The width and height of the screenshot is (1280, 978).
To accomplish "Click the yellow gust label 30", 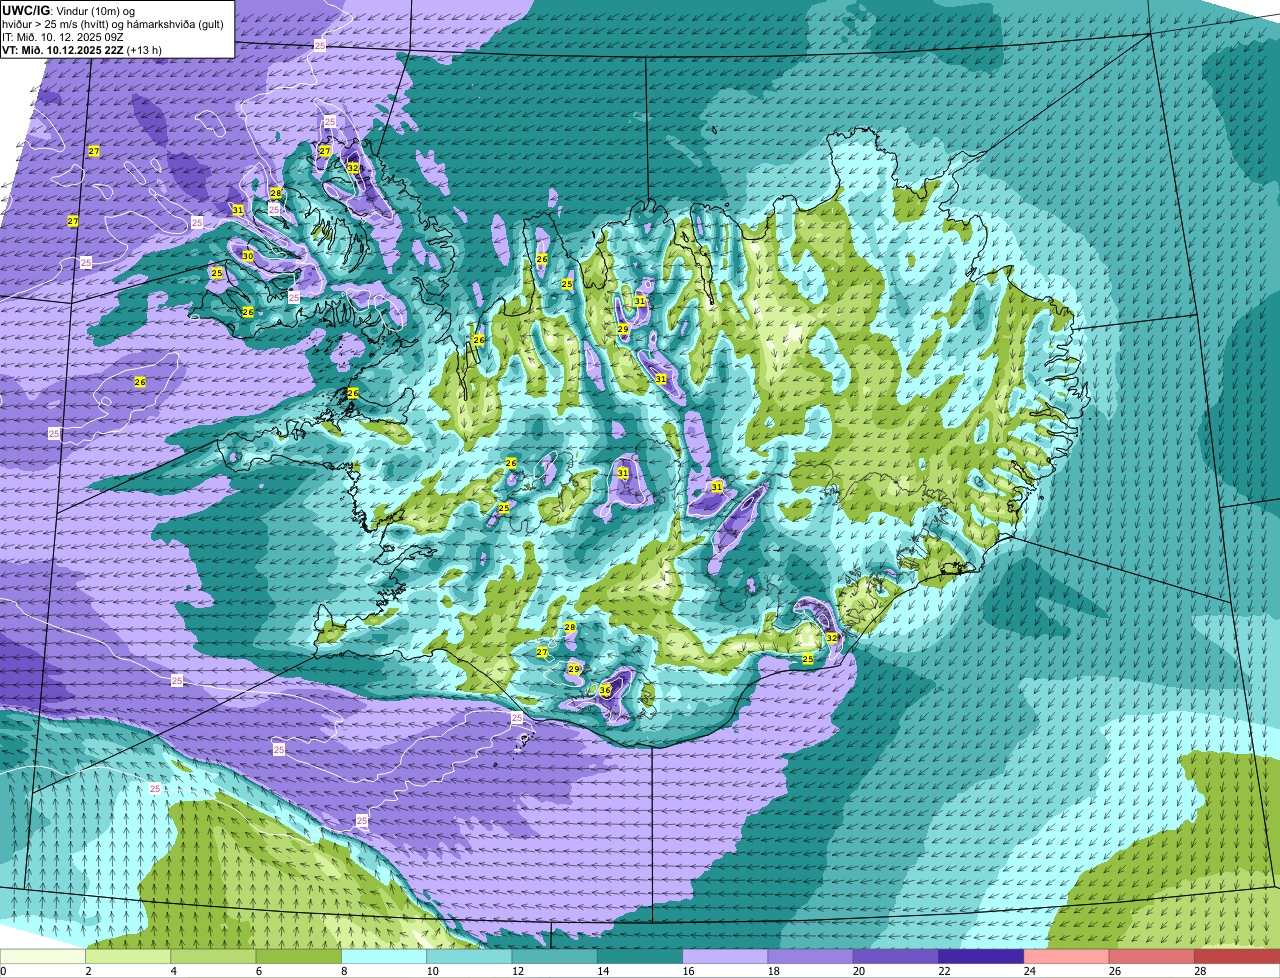I will point(248,256).
